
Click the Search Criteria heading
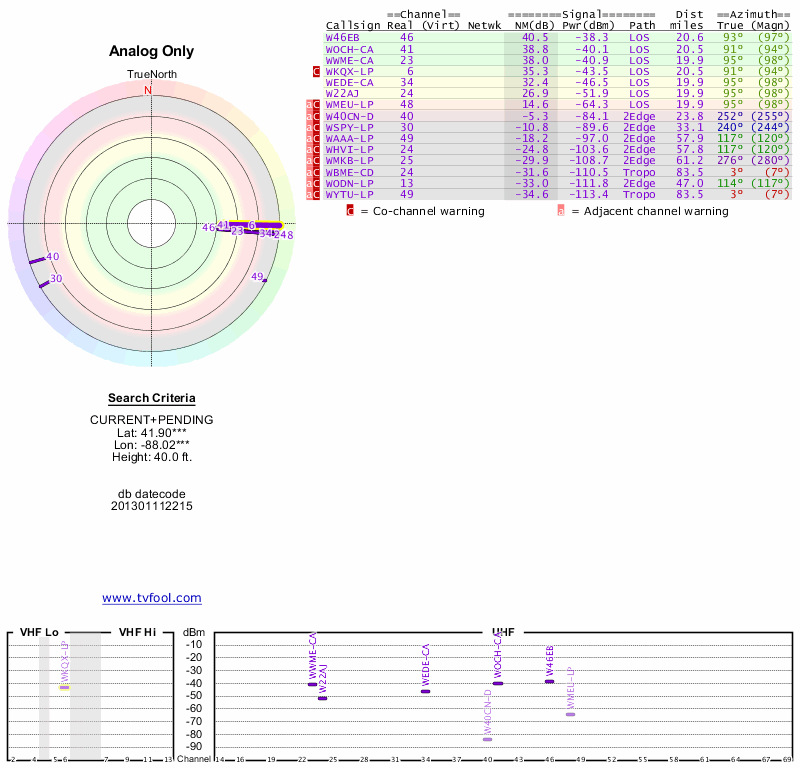coord(151,399)
